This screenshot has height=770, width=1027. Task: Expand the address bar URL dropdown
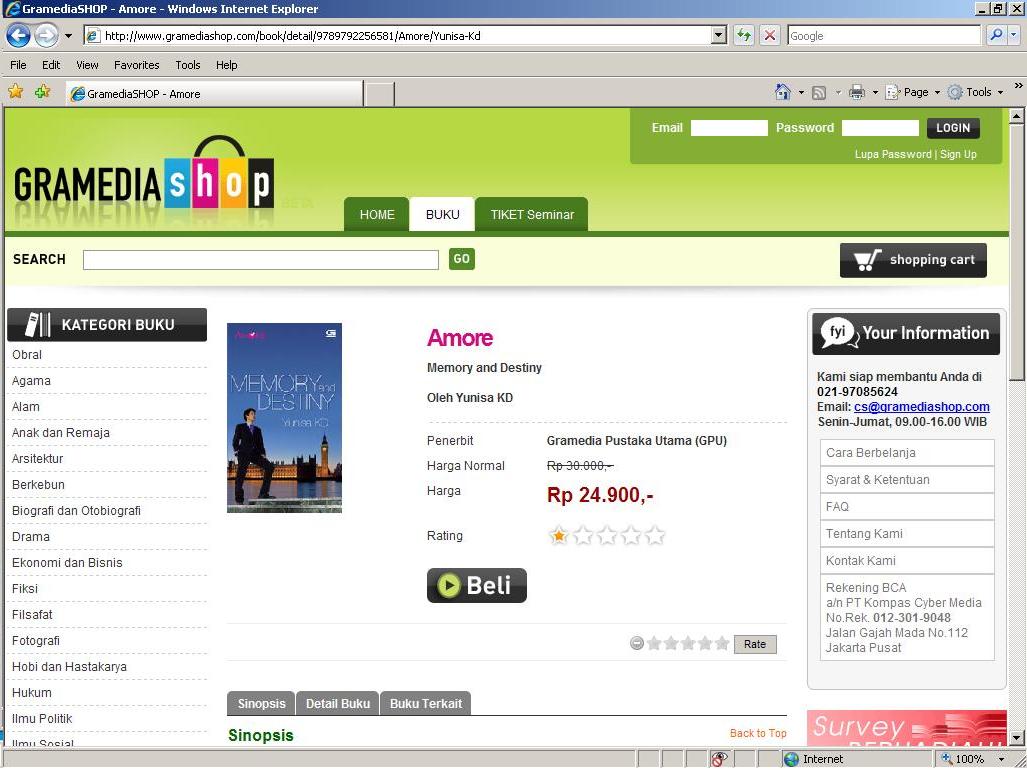click(719, 35)
